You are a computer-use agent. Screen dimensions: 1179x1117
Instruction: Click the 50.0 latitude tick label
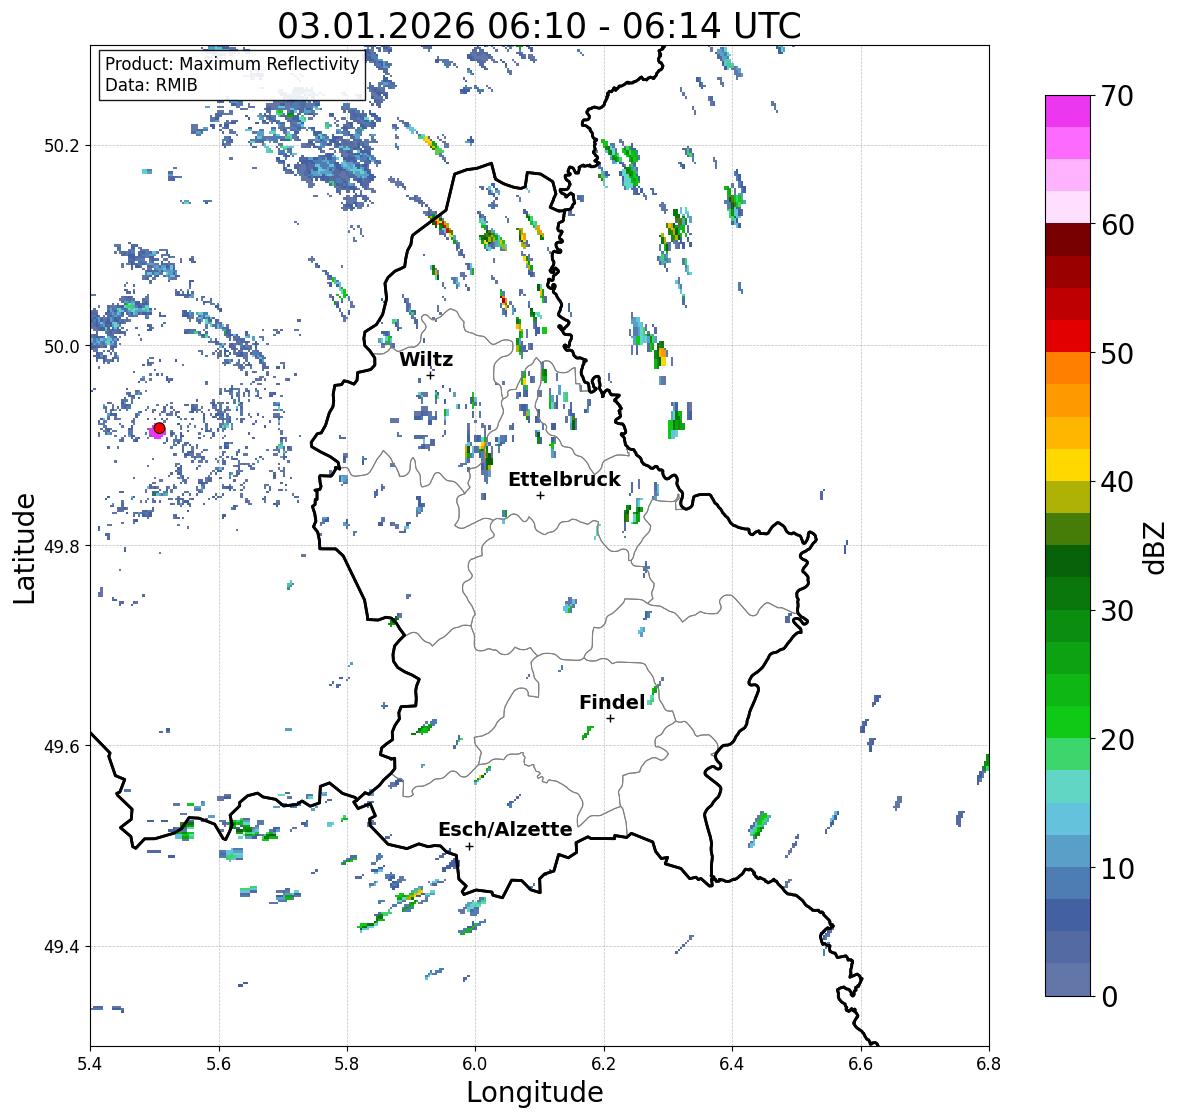tap(62, 347)
